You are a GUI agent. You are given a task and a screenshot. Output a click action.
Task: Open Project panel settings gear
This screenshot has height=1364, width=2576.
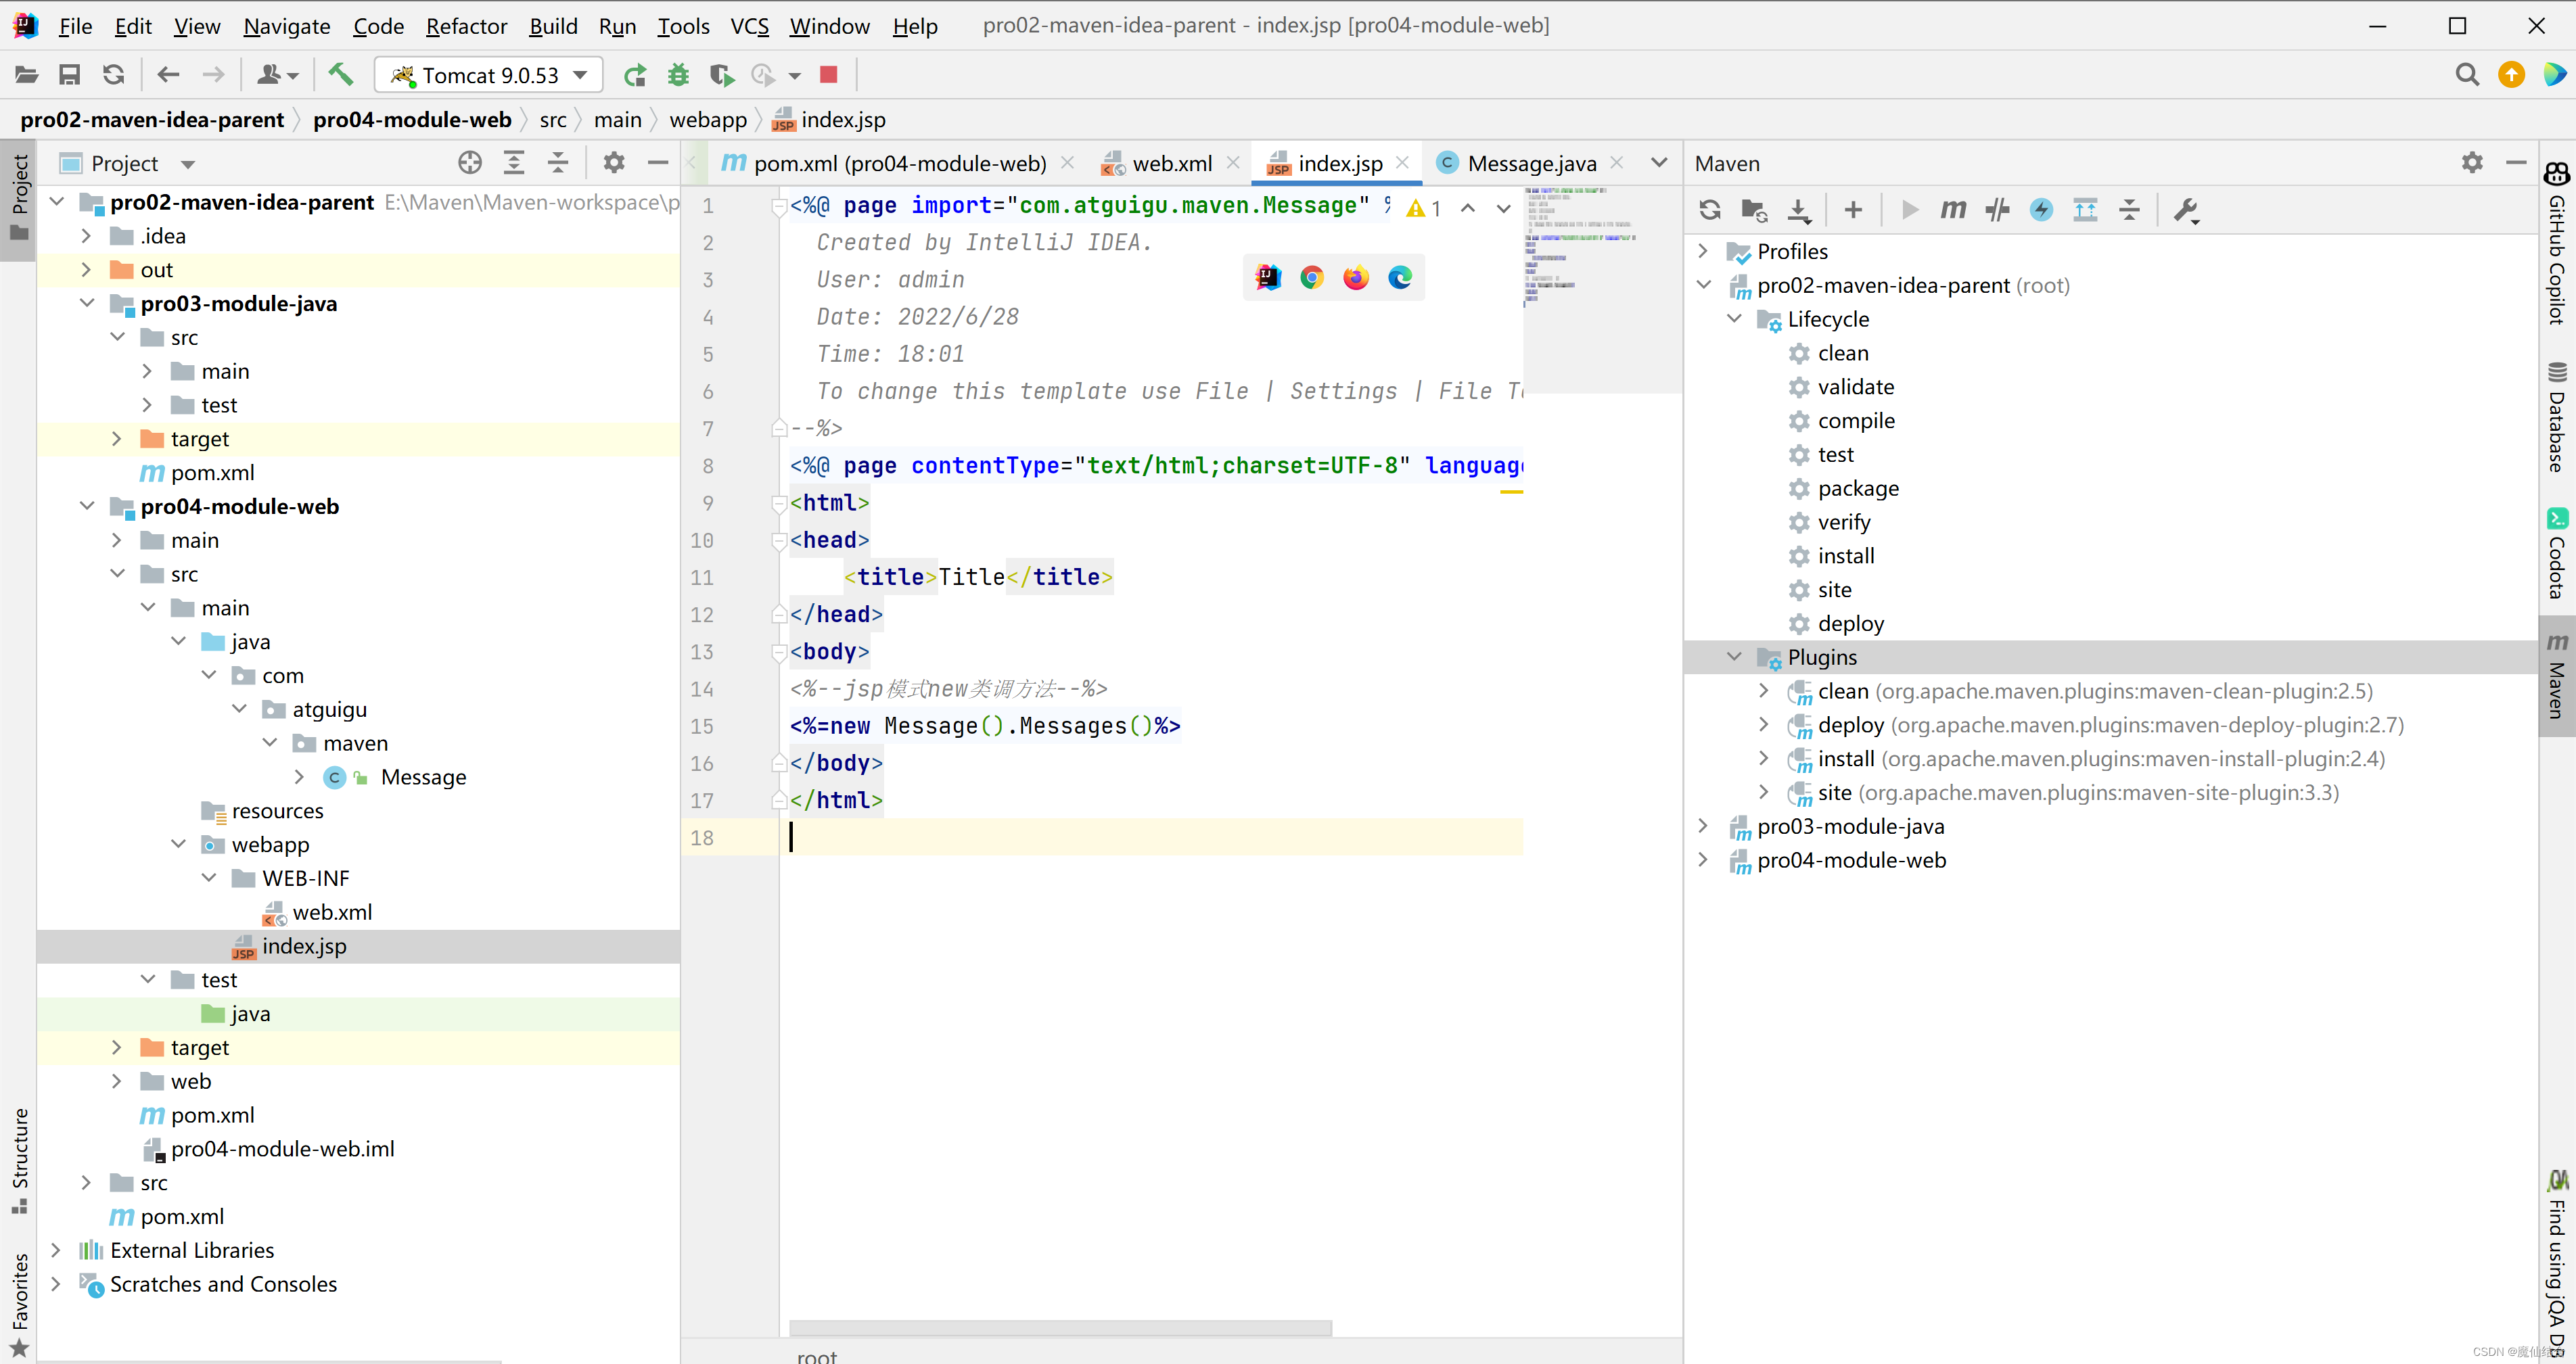(x=614, y=163)
